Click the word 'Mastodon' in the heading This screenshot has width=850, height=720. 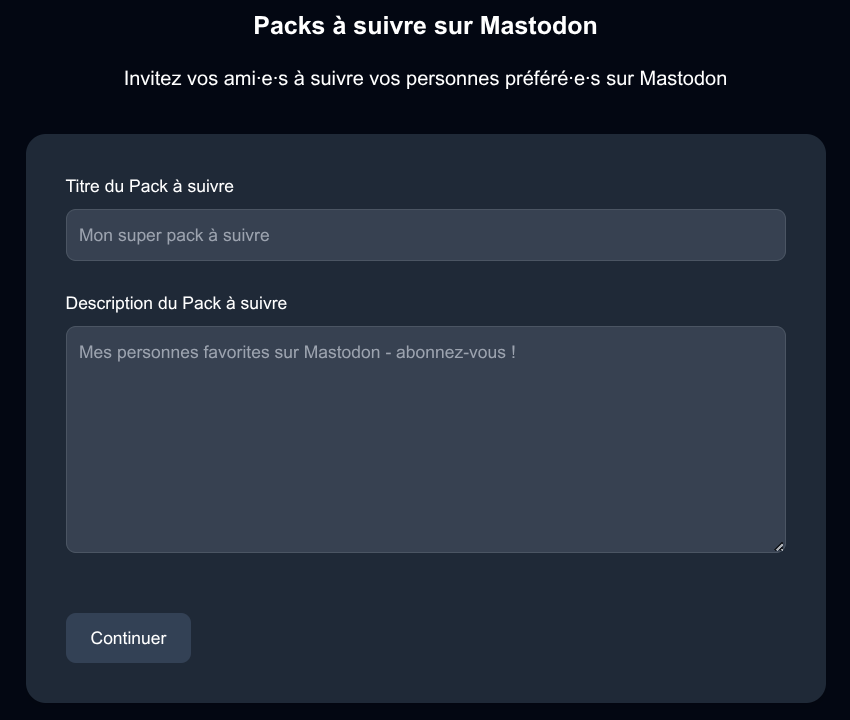pyautogui.click(x=538, y=25)
